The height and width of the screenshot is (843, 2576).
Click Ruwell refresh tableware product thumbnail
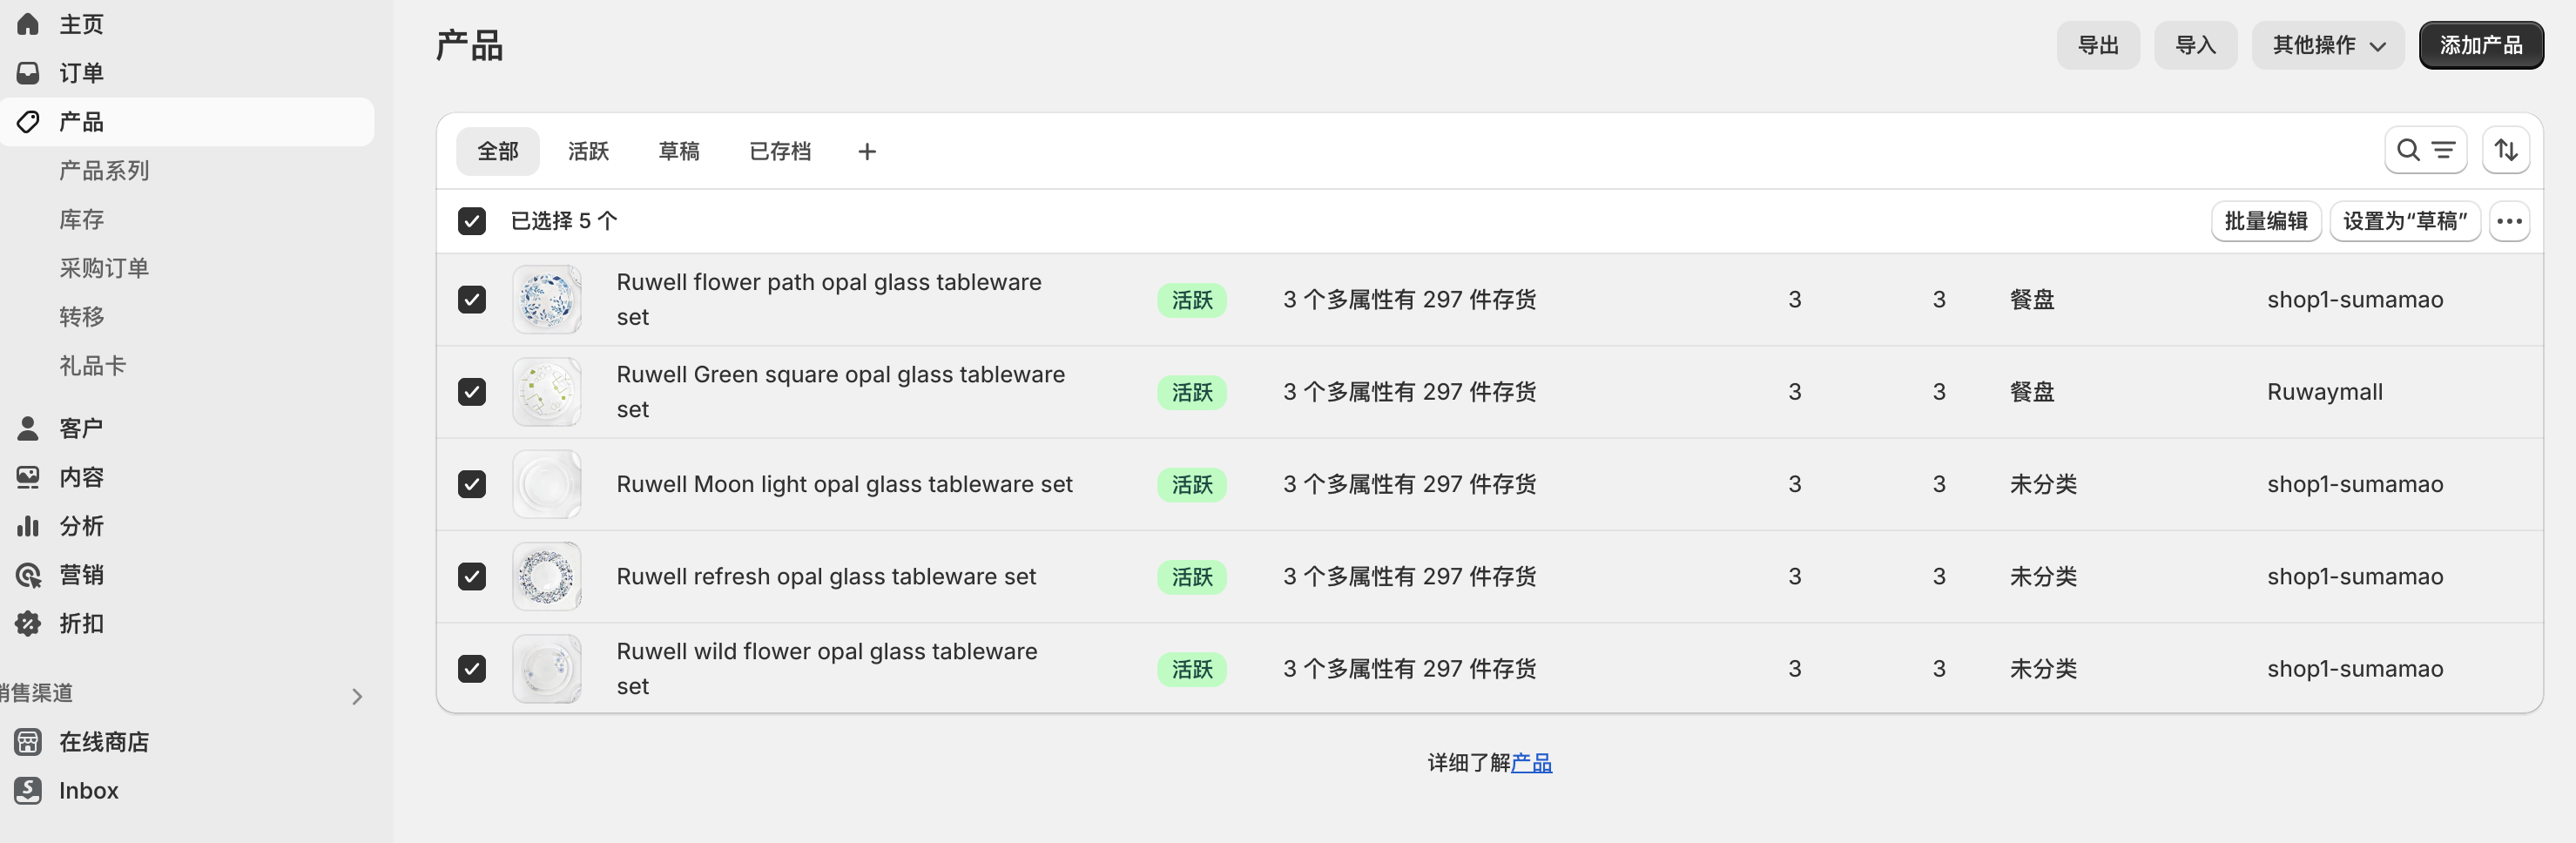pos(547,577)
